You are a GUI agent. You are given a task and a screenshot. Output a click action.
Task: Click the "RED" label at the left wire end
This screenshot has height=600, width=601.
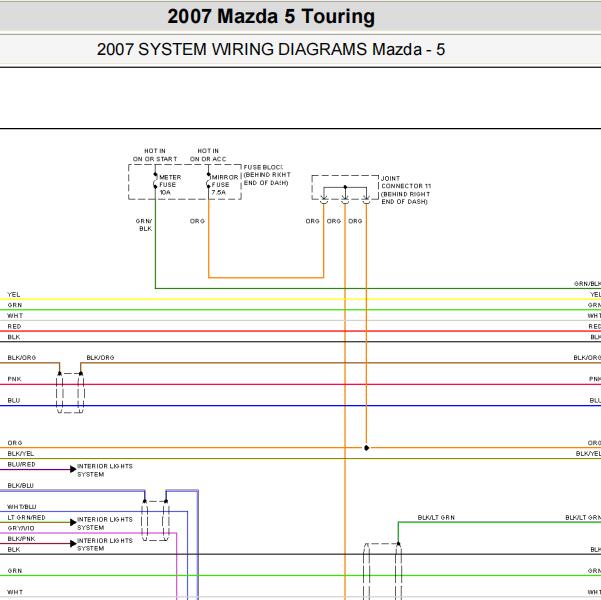pyautogui.click(x=14, y=326)
